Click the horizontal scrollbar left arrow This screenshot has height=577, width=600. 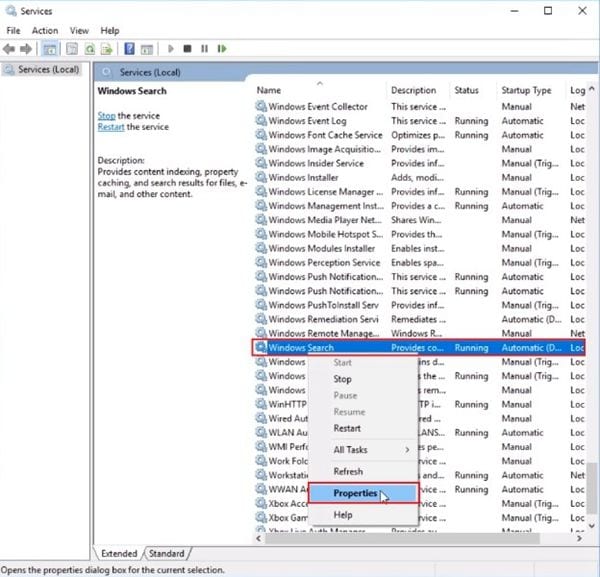(x=259, y=538)
